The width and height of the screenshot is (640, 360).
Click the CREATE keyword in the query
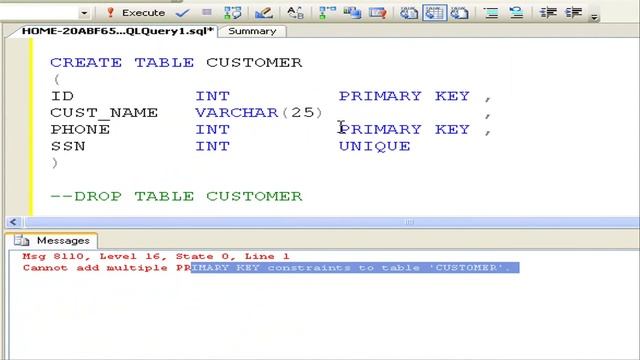(x=86, y=62)
